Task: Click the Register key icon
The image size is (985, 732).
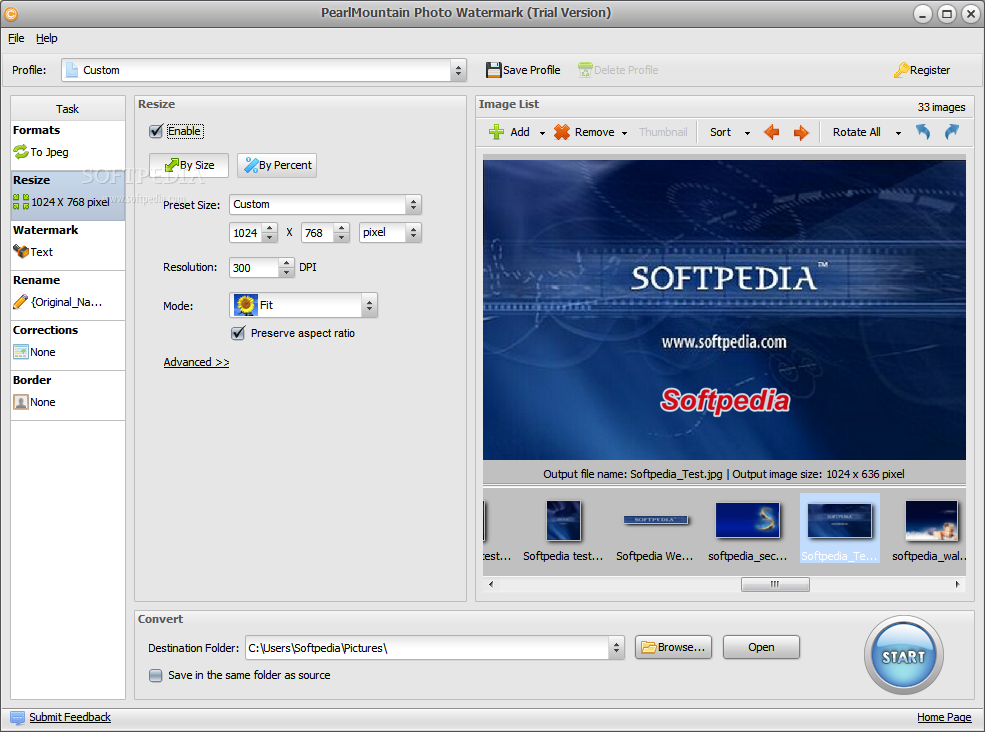Action: click(901, 70)
